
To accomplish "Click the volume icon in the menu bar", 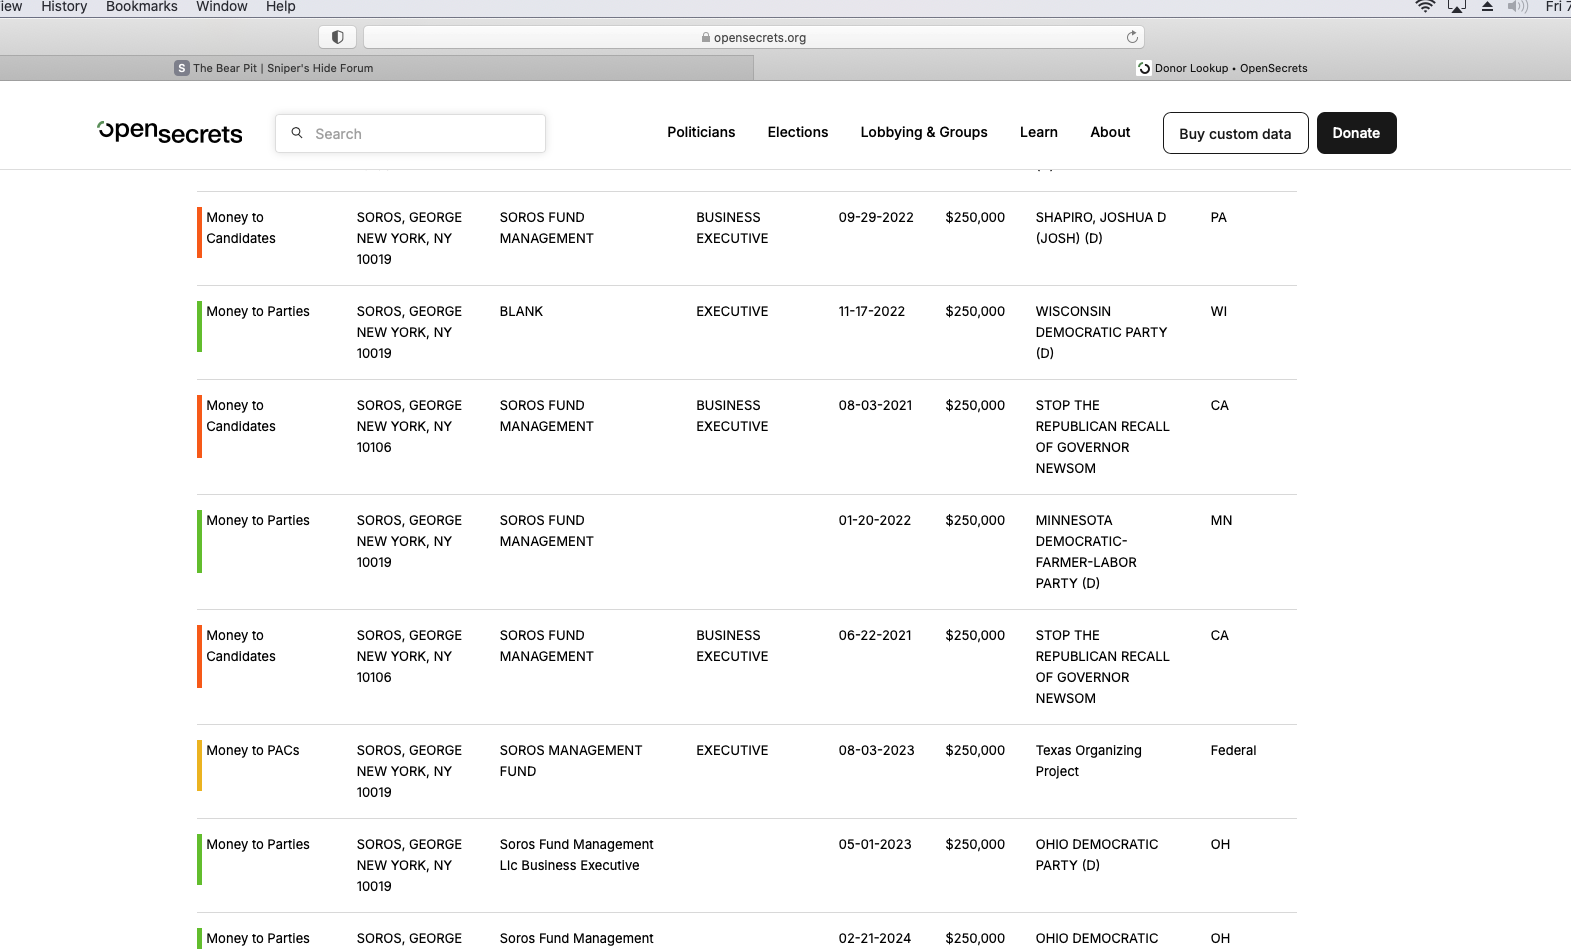I will [x=1518, y=7].
